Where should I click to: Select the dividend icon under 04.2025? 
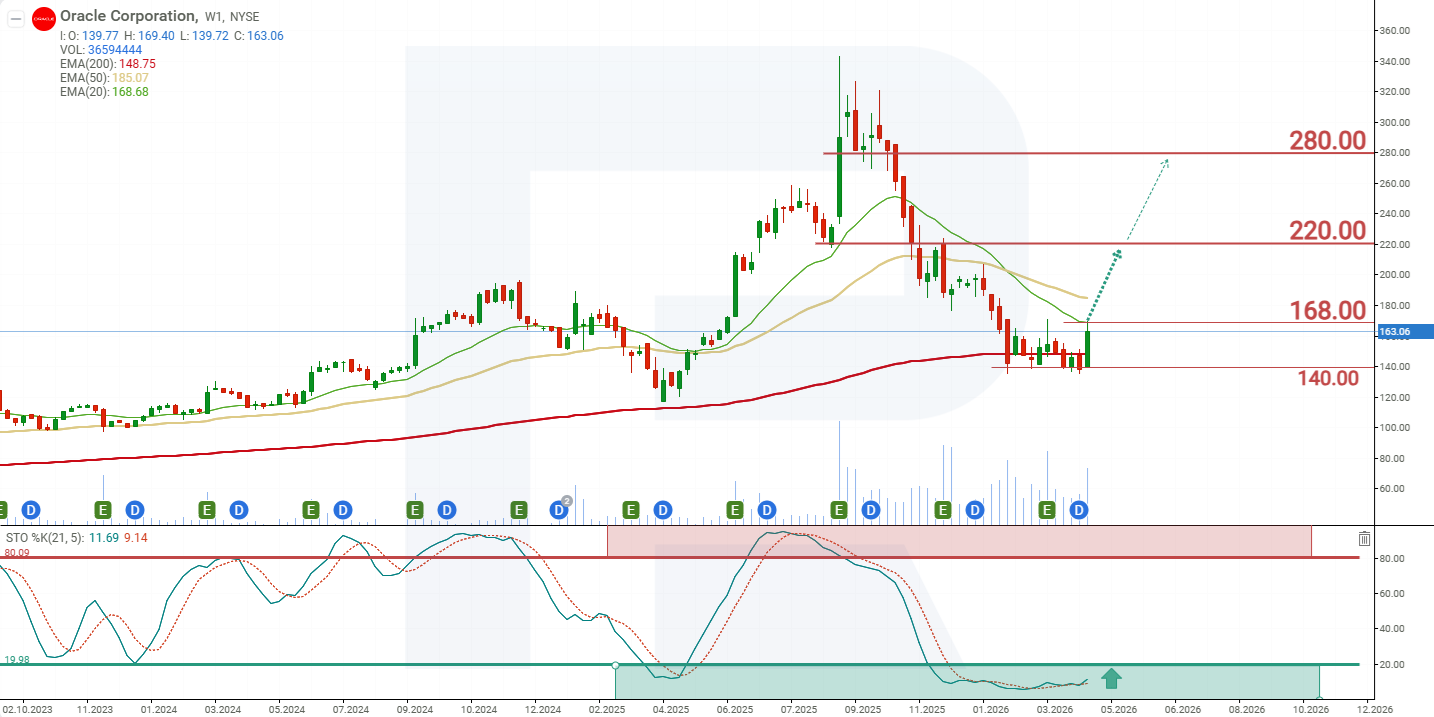663,510
